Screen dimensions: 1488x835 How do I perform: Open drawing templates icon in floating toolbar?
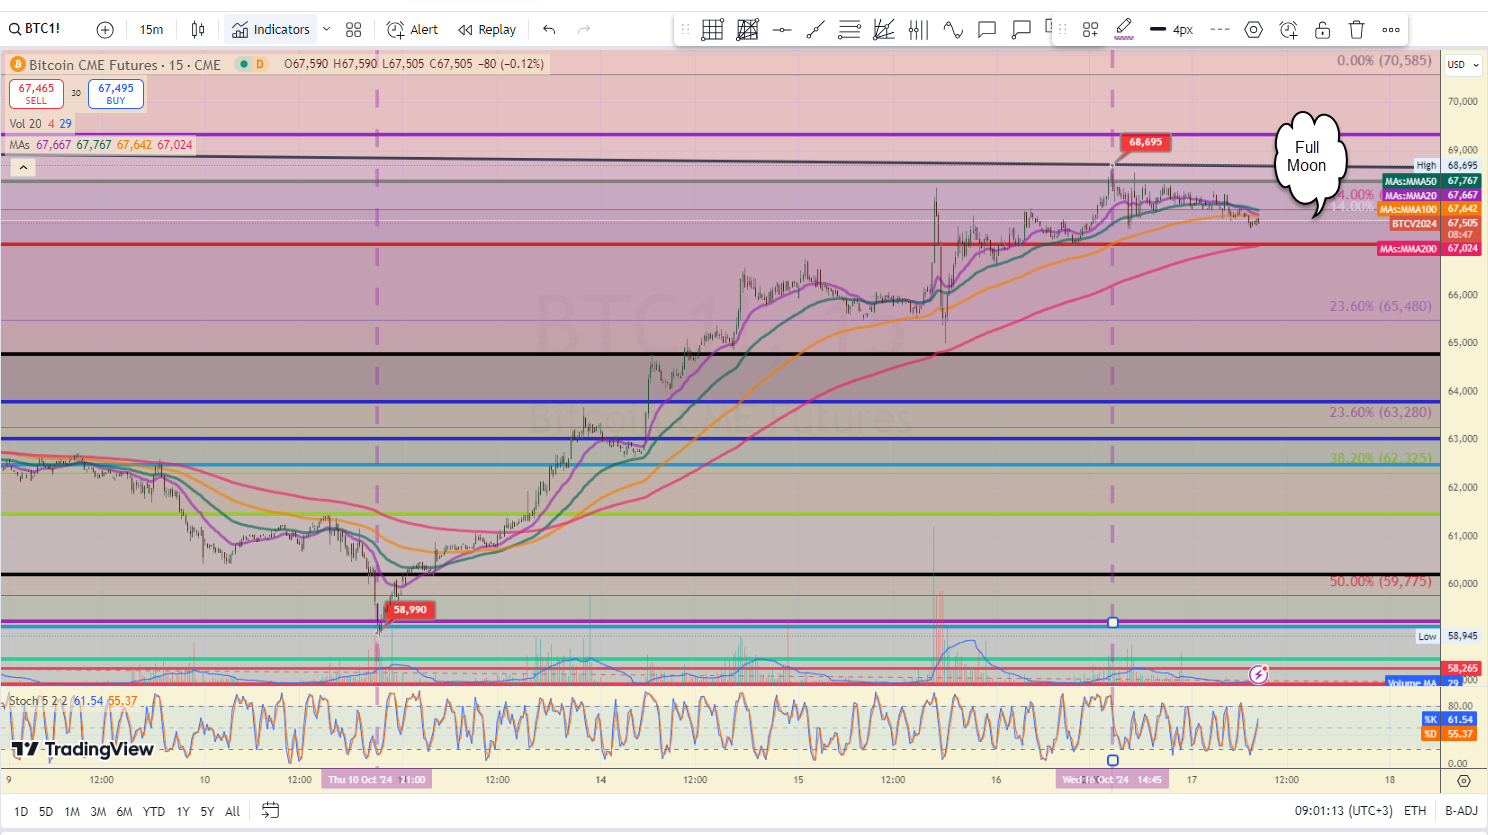[x=1090, y=30]
